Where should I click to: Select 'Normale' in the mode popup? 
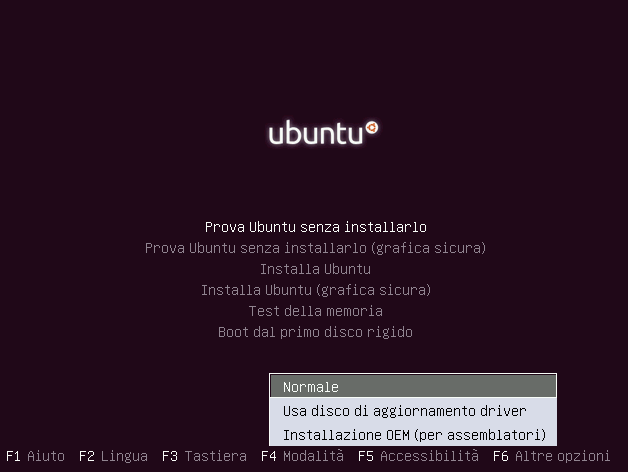coord(413,387)
